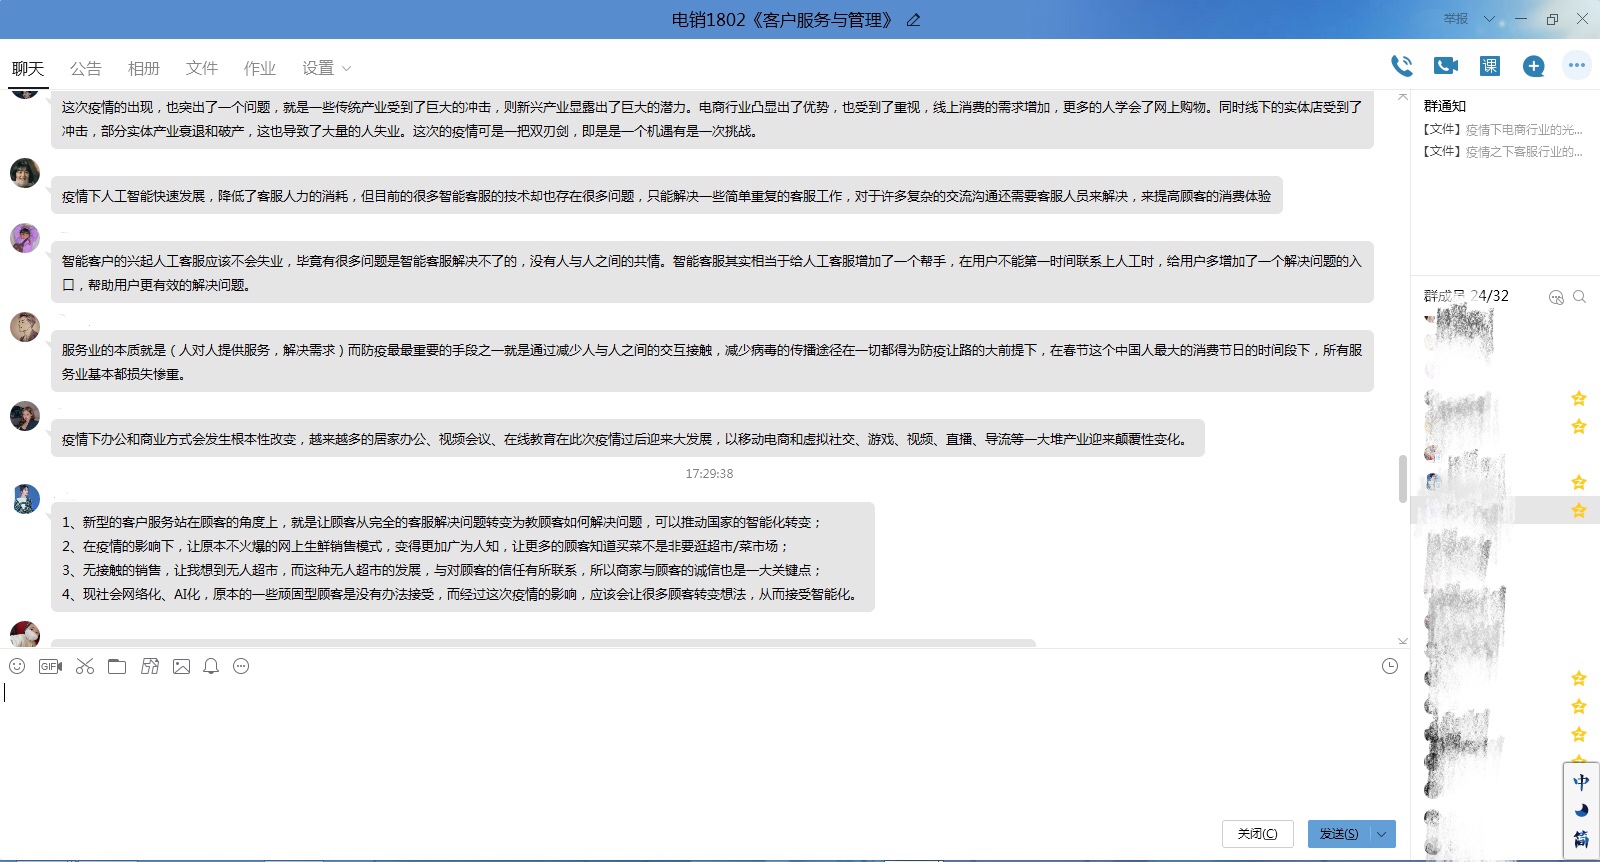Toggle the 简 simplified character mode

(1581, 839)
